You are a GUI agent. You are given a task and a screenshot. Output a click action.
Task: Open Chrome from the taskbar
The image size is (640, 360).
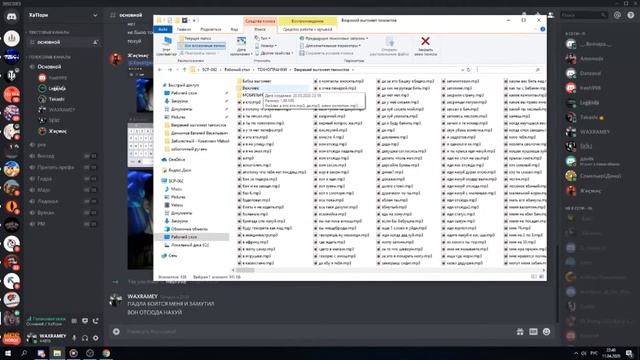point(106,353)
